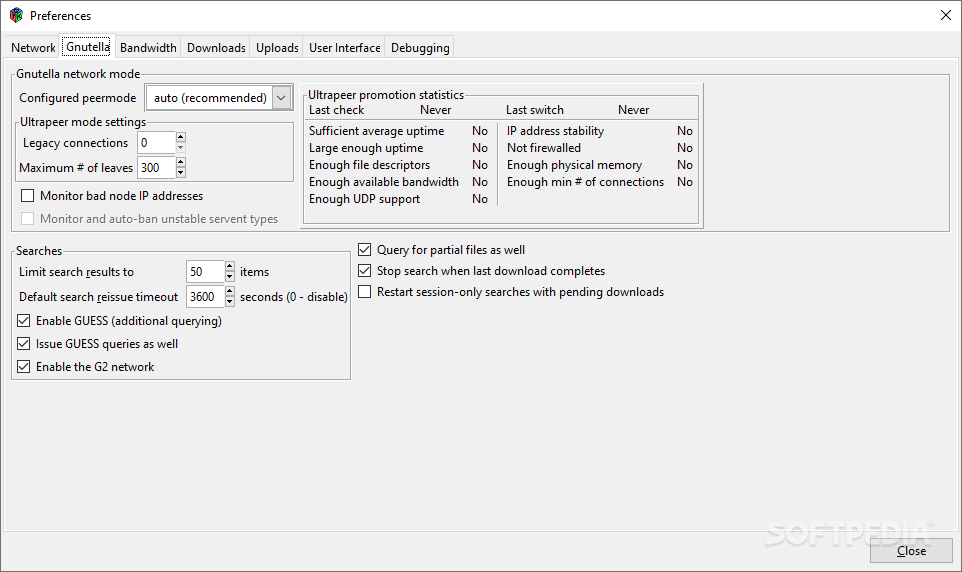
Task: Click the Close button
Action: click(x=911, y=551)
